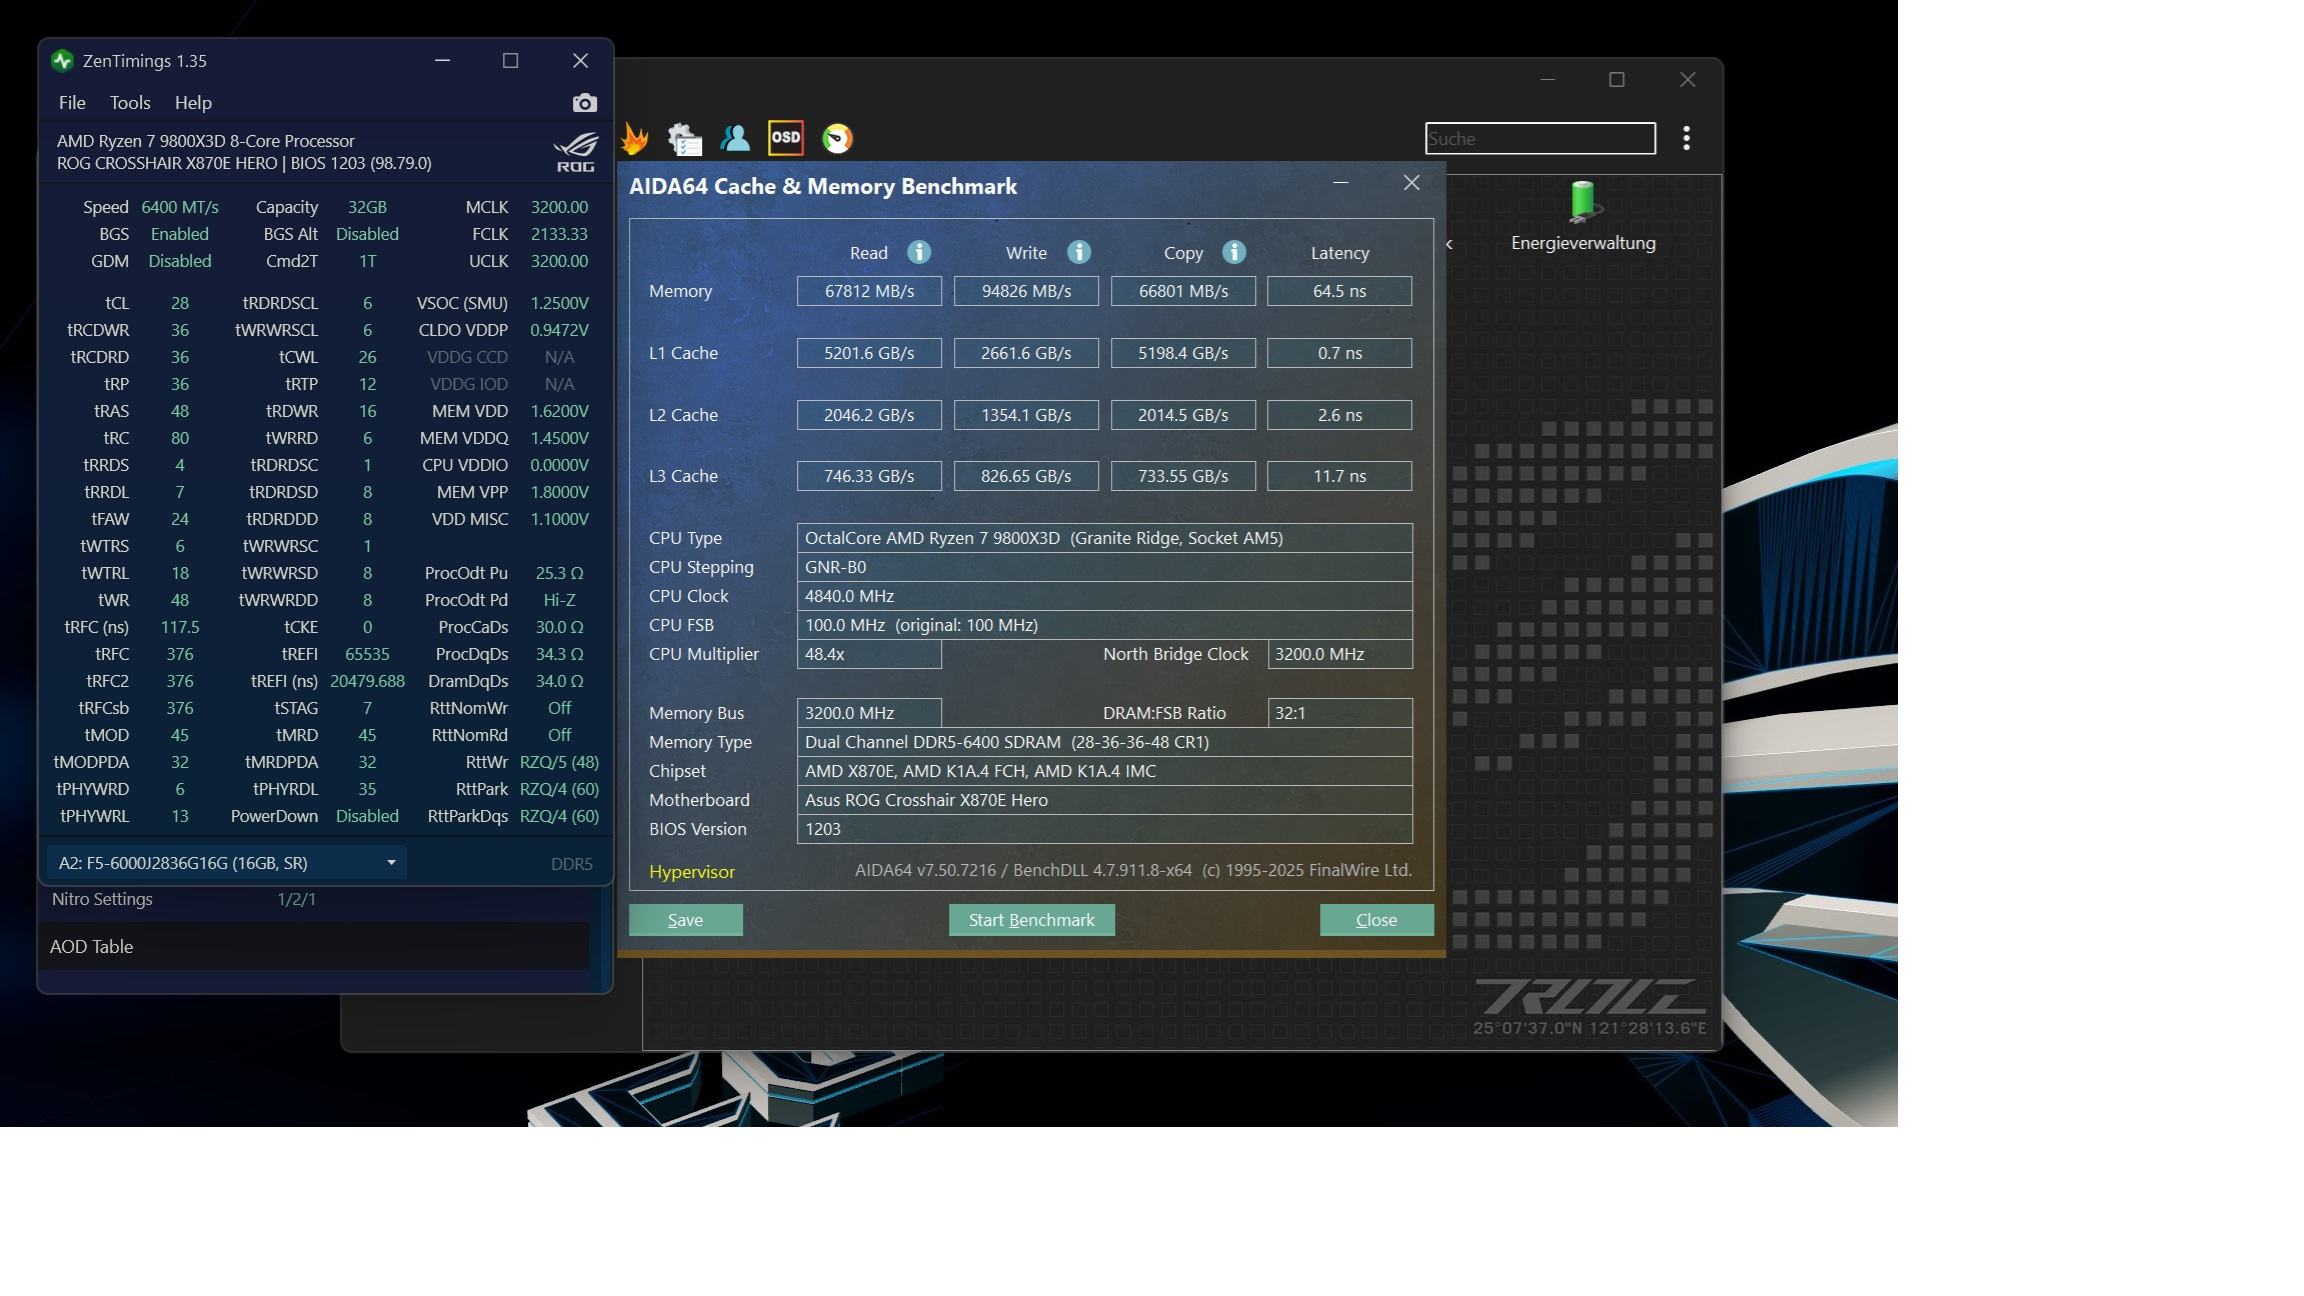Open the OSD panel icon

(785, 138)
